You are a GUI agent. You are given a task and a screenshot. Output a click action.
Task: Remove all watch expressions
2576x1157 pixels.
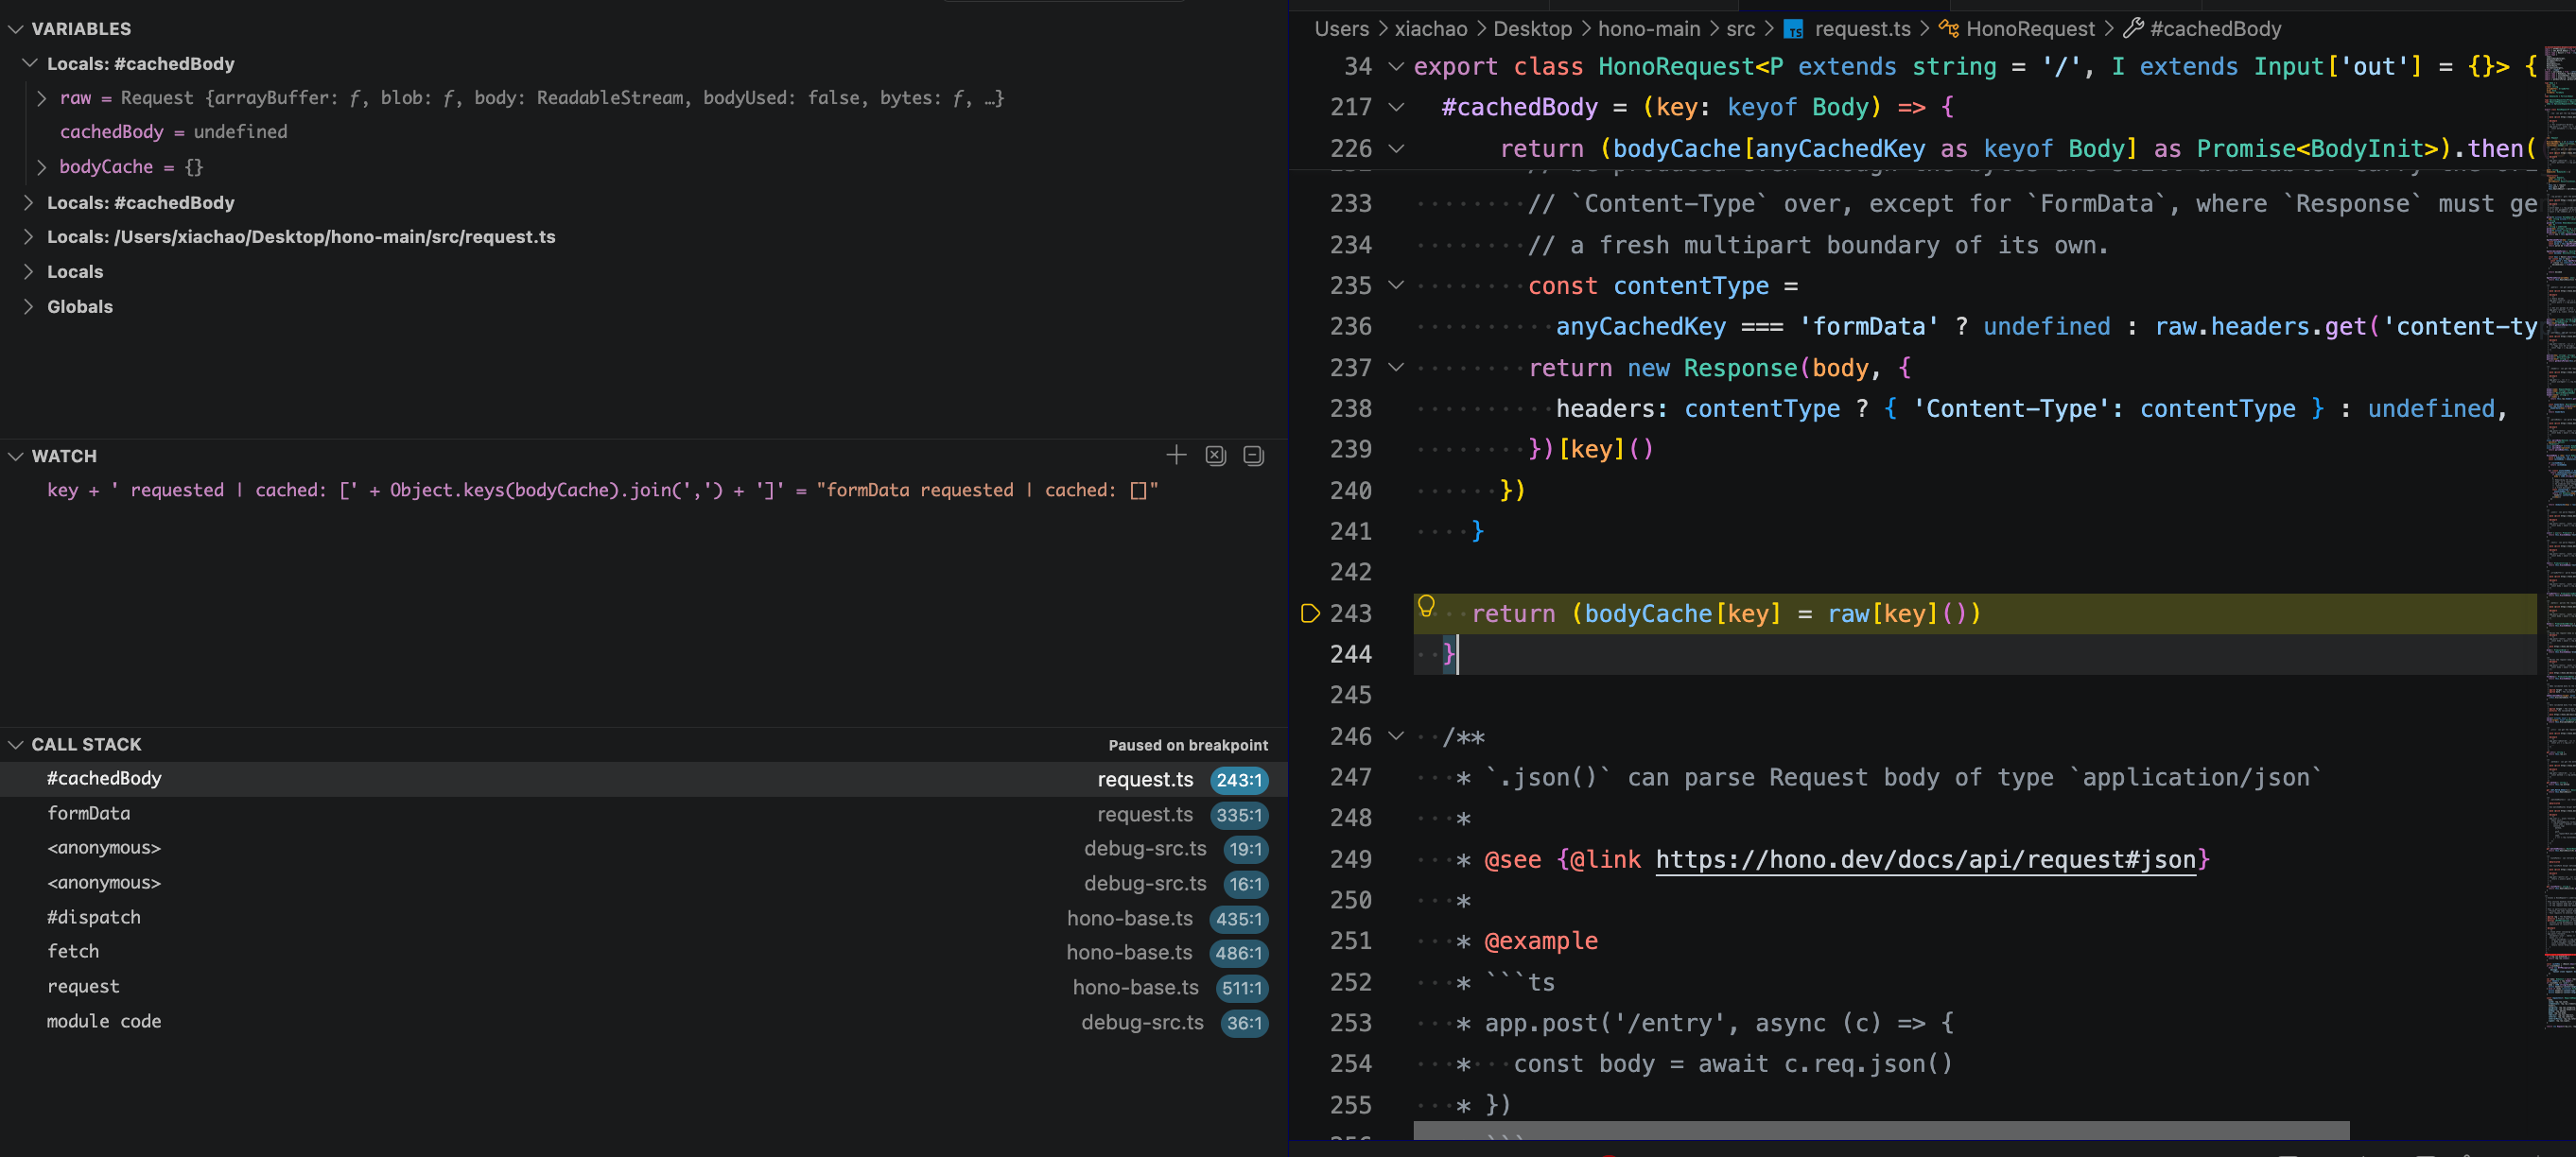(x=1215, y=456)
